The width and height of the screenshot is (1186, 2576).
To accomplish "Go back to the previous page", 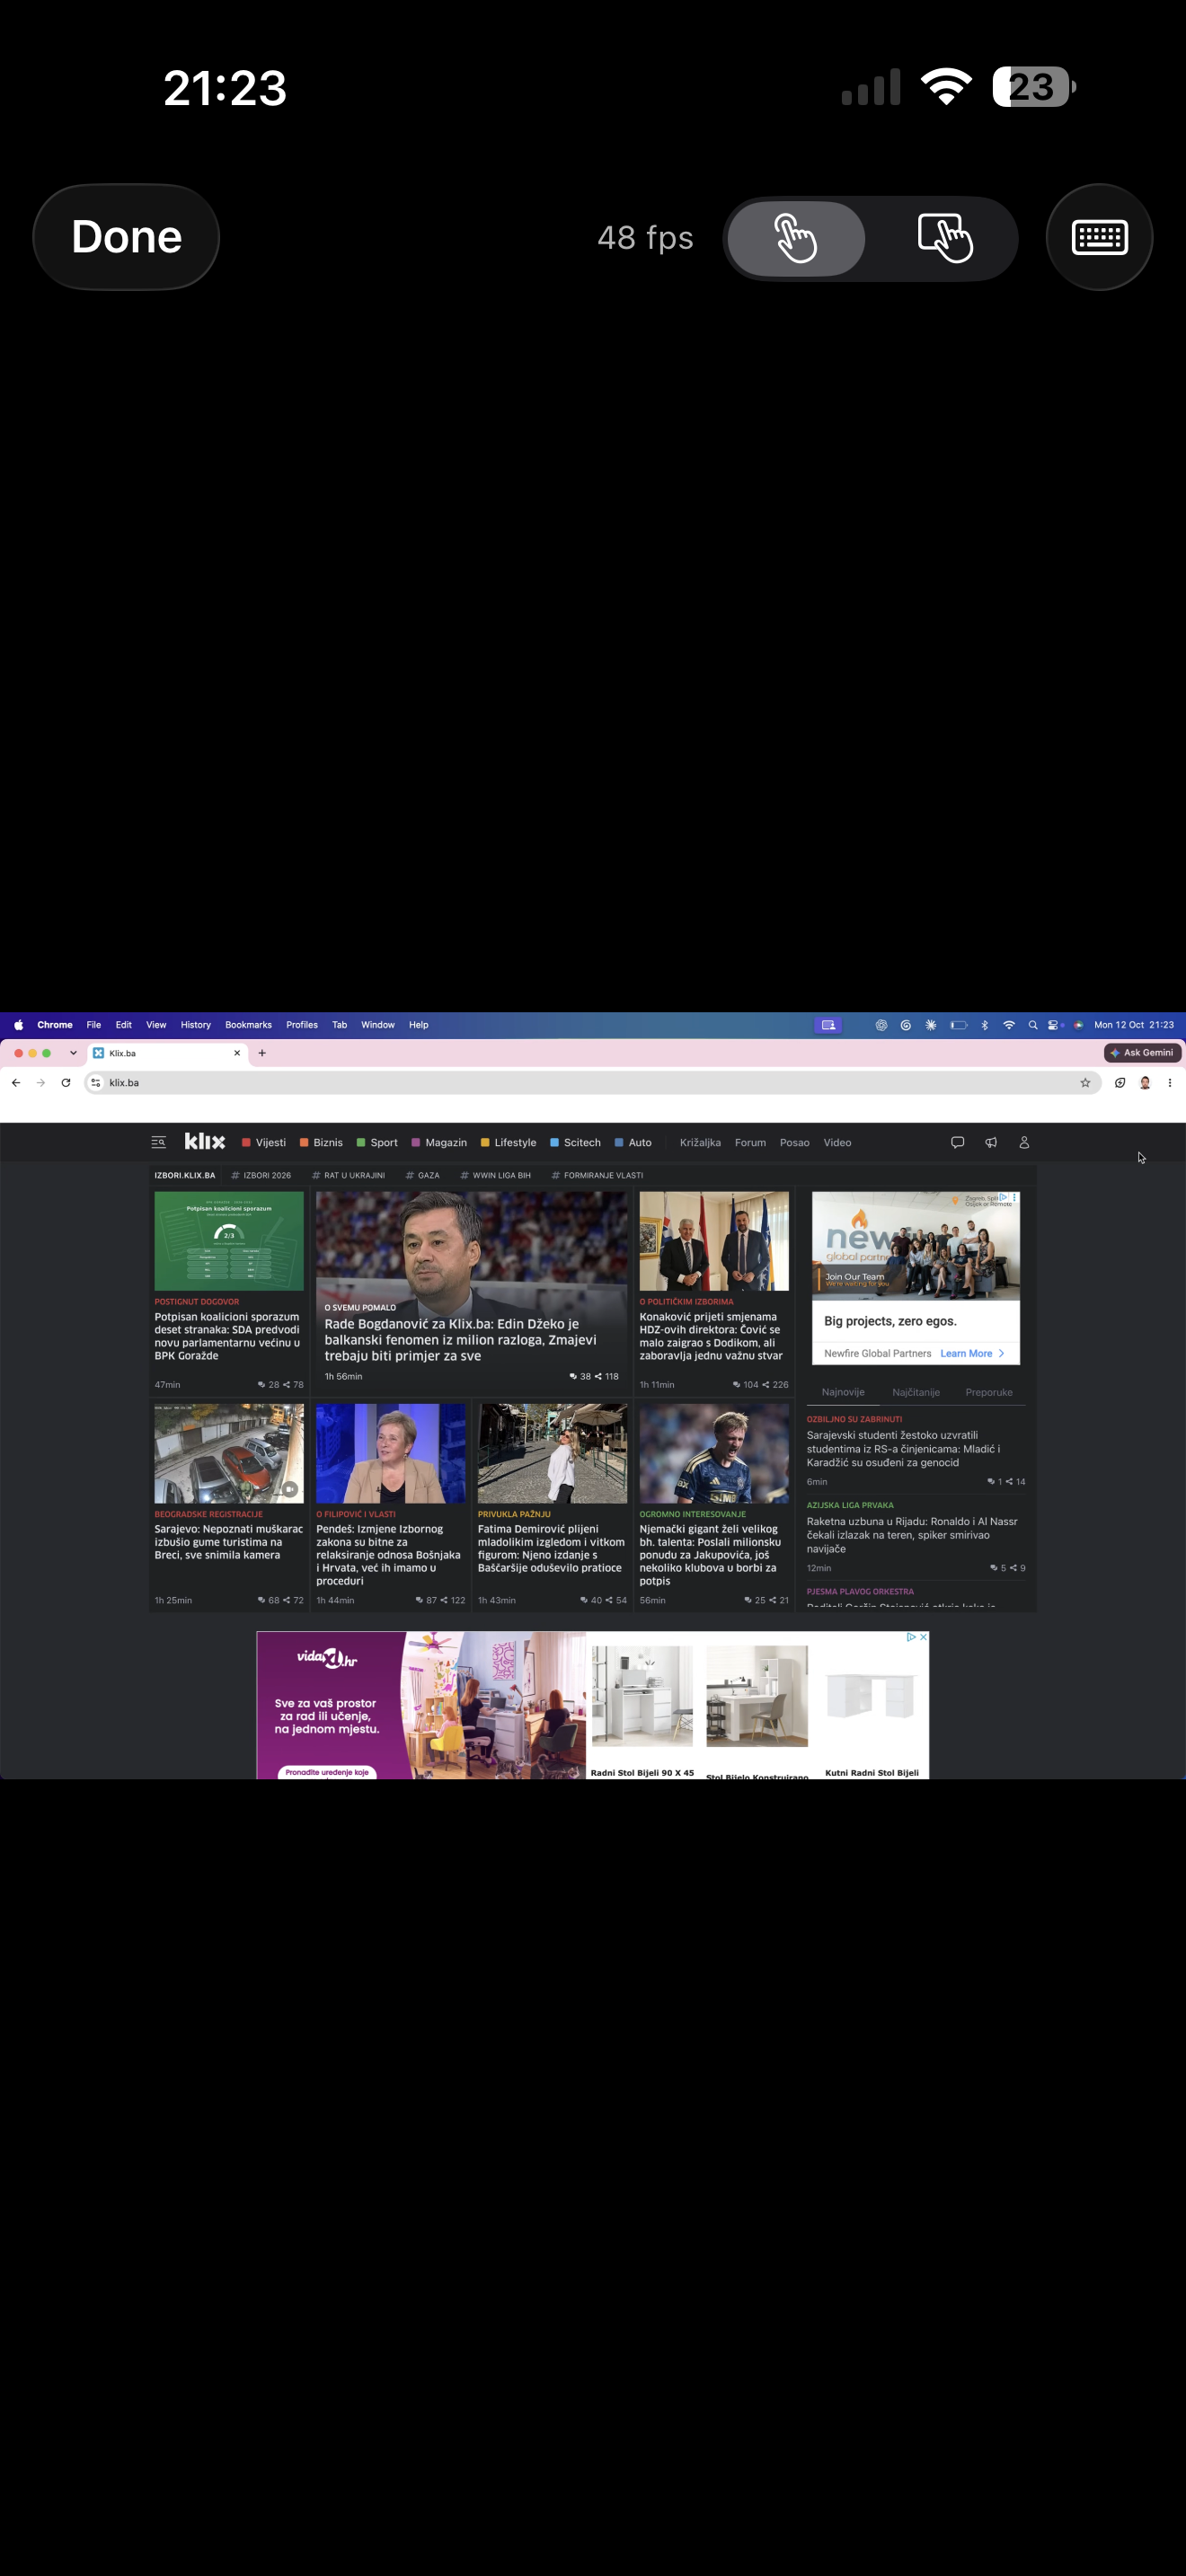I will click(16, 1083).
